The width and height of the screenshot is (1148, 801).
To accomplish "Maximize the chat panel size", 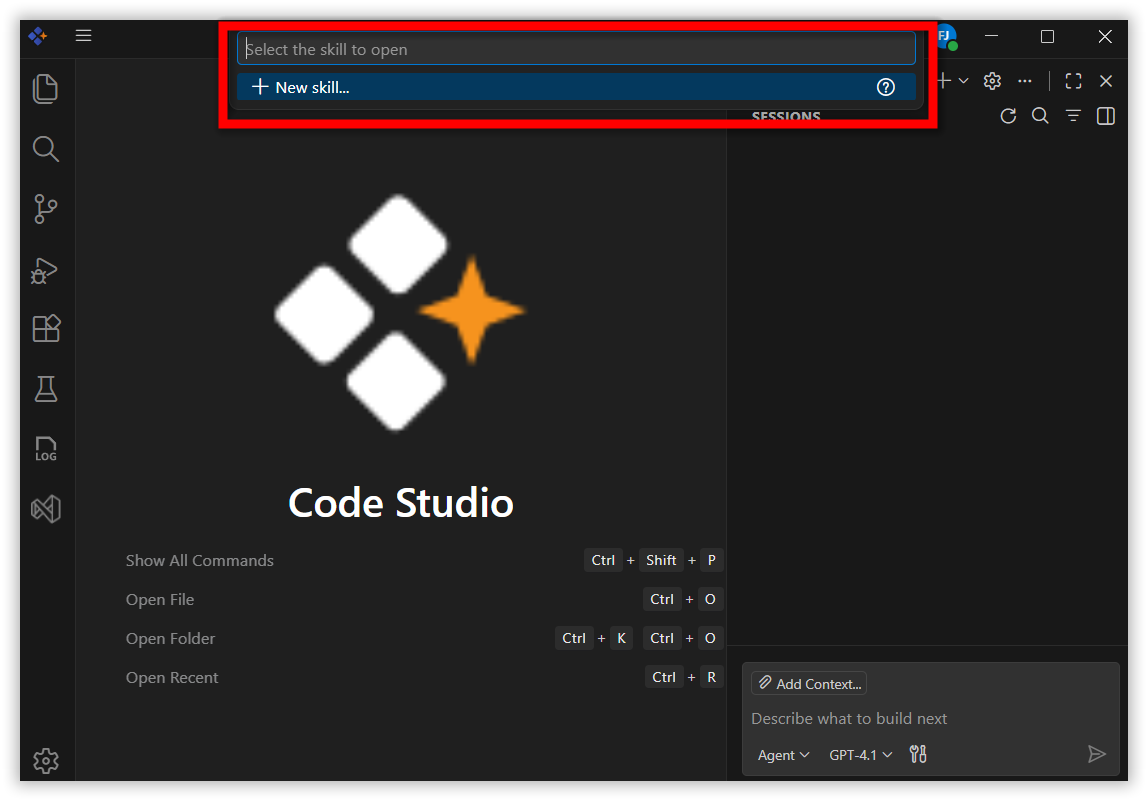I will click(1073, 81).
